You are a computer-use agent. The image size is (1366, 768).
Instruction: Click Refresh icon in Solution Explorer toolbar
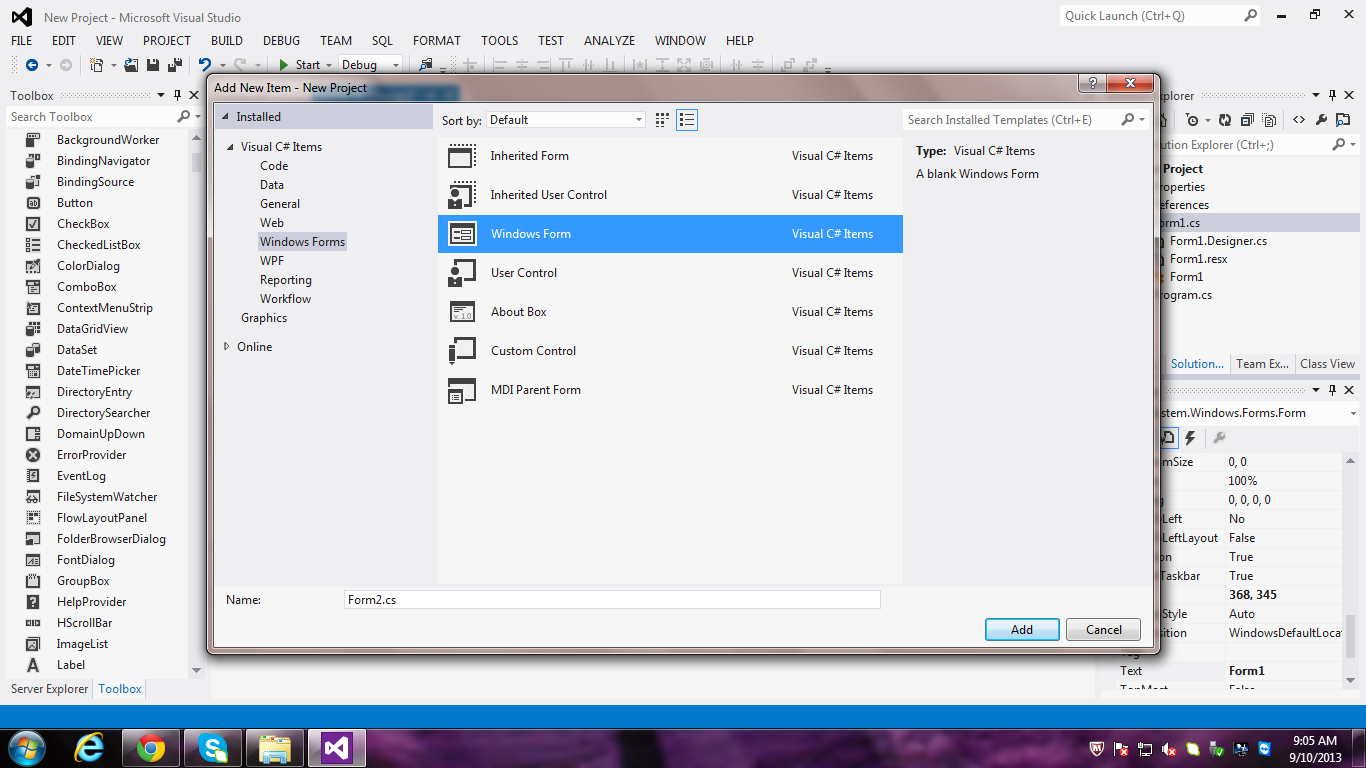(x=1224, y=120)
